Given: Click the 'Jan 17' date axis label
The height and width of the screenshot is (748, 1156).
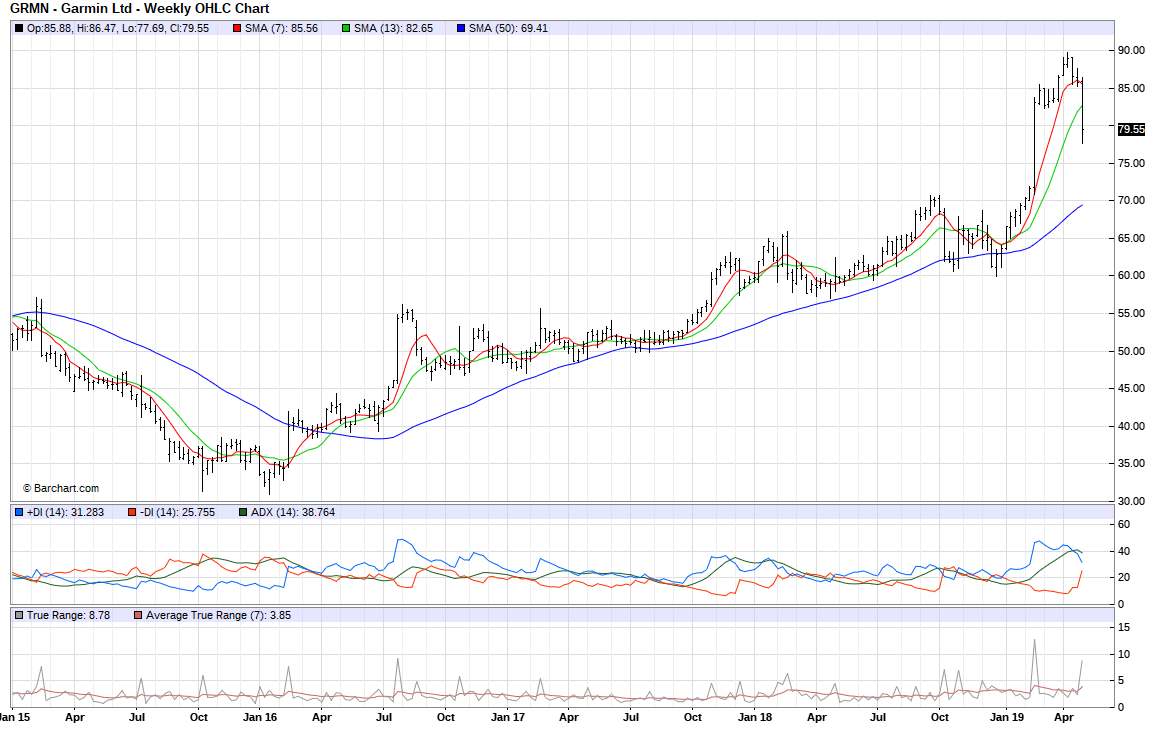Looking at the screenshot, I should pyautogui.click(x=508, y=717).
